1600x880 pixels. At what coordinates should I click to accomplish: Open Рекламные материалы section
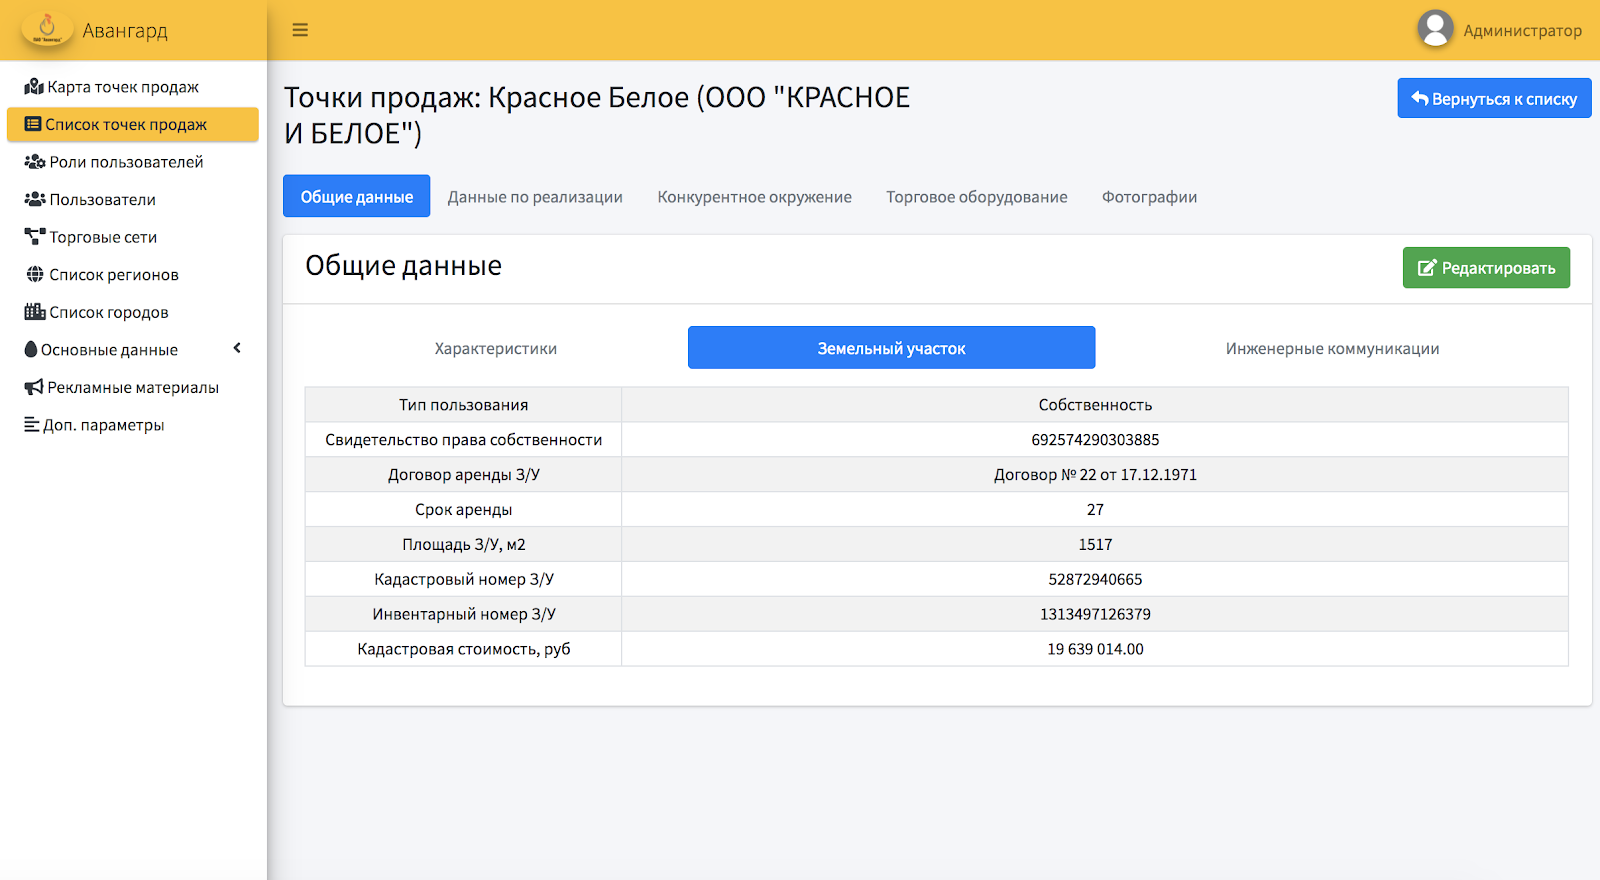[x=133, y=387]
